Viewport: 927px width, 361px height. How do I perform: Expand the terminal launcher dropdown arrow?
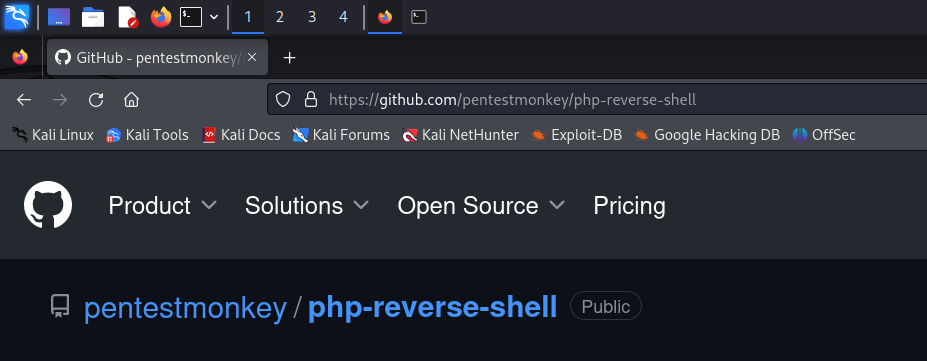coord(215,17)
